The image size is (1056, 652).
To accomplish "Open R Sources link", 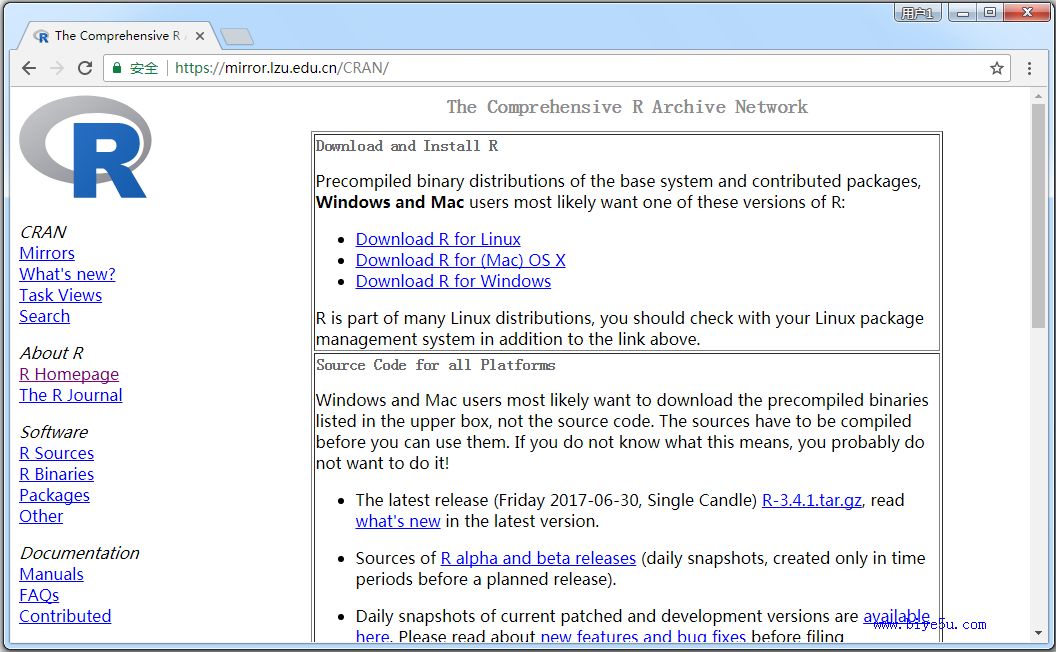I will click(x=57, y=453).
